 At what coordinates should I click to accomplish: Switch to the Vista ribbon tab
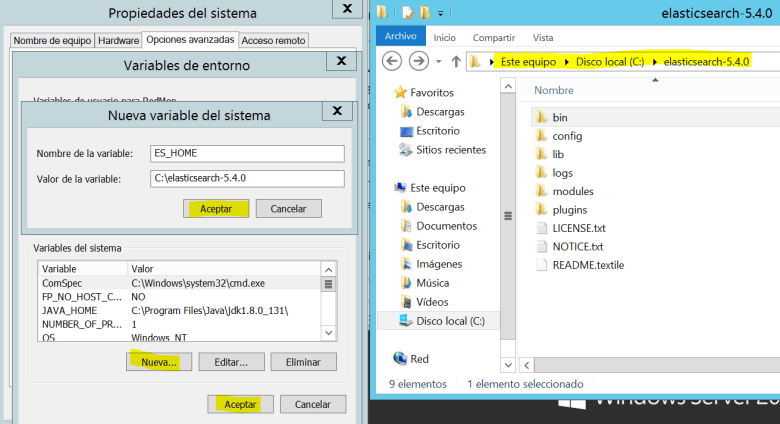point(543,38)
